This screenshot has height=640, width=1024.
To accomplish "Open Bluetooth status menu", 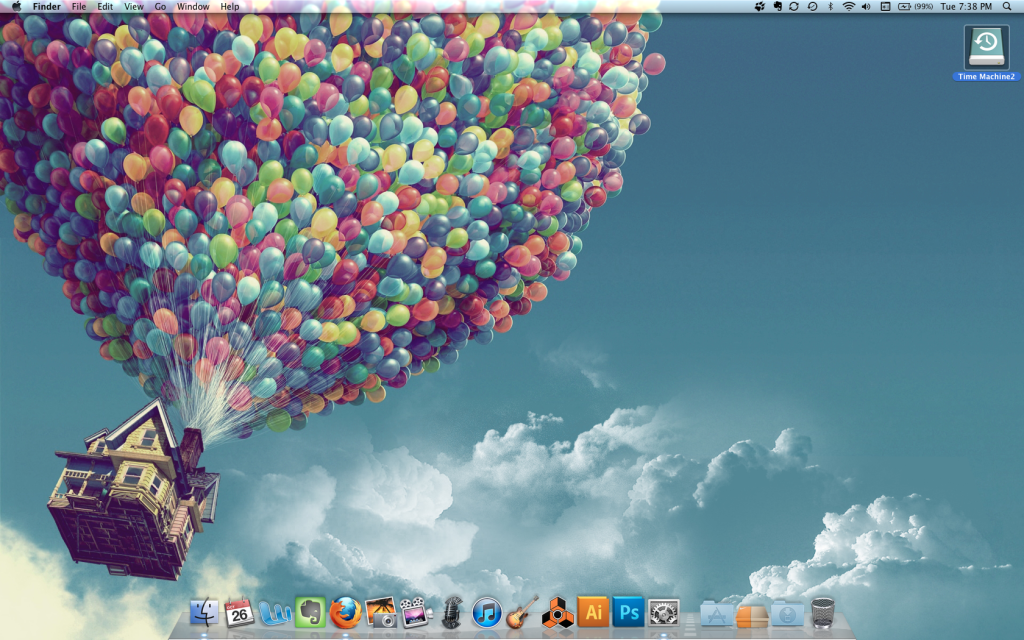I will pos(831,7).
